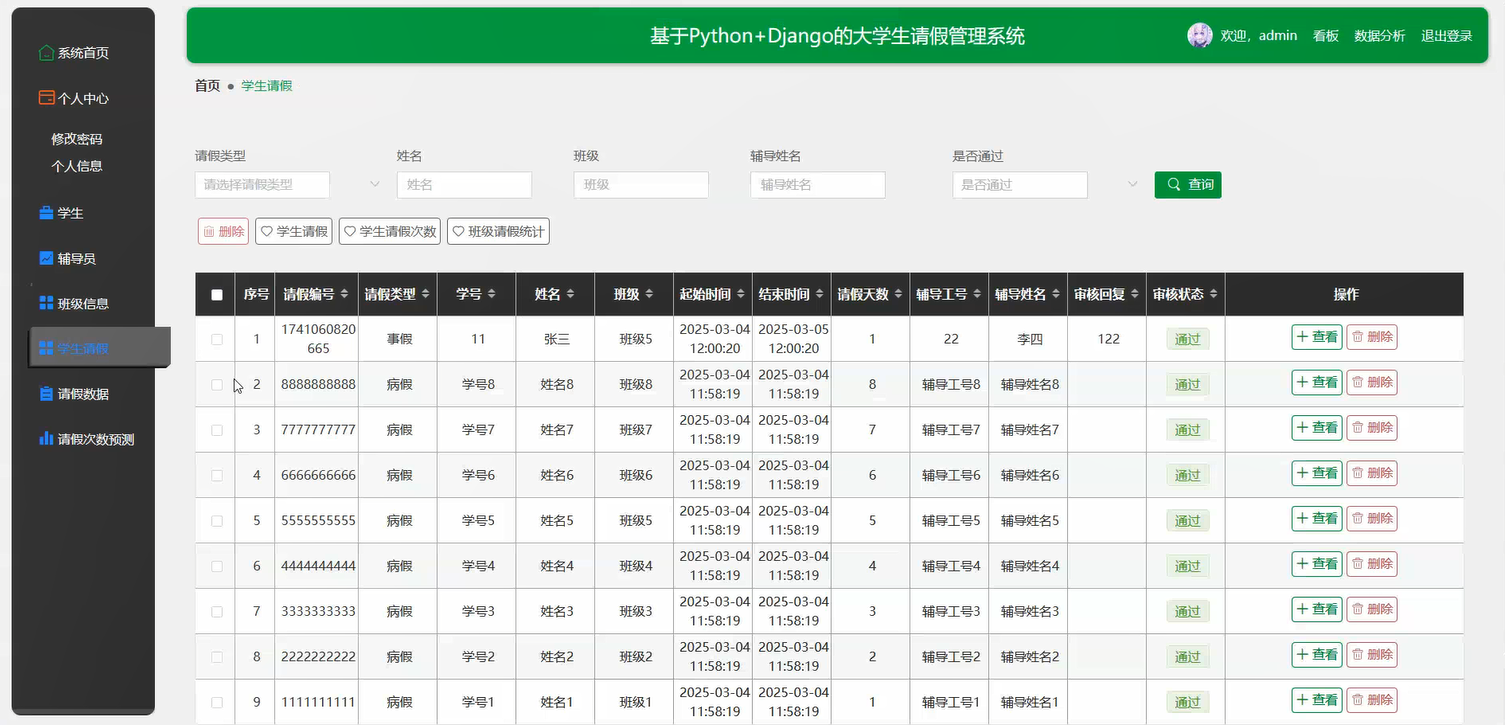The image size is (1505, 725).
Task: Sort by 结束时间 column arrows
Action: tap(820, 294)
